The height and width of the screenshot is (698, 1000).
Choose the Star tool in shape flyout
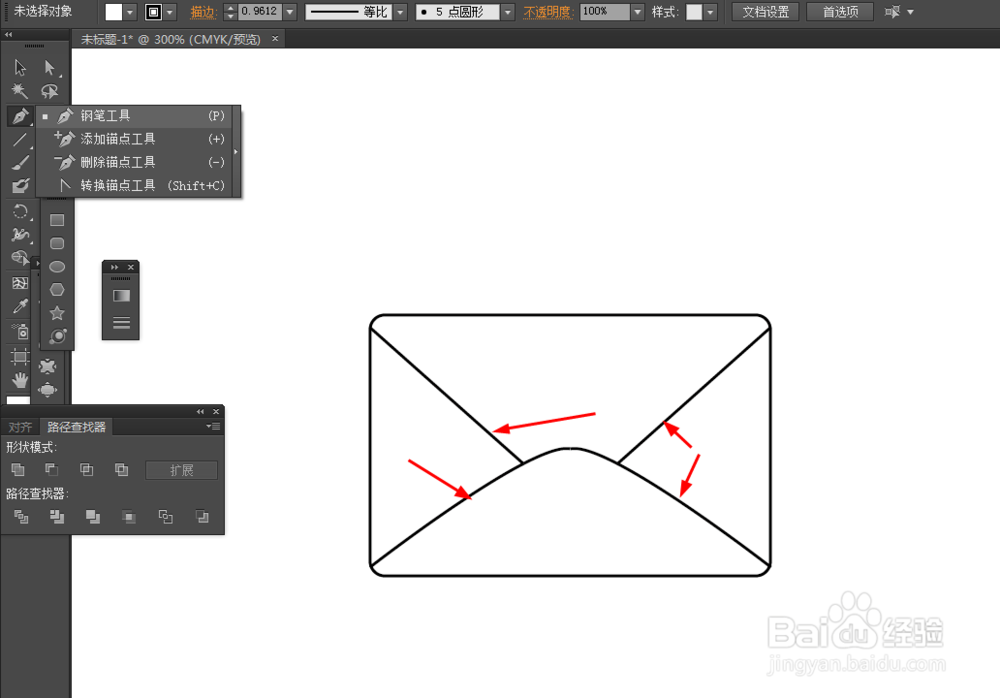(x=57, y=313)
